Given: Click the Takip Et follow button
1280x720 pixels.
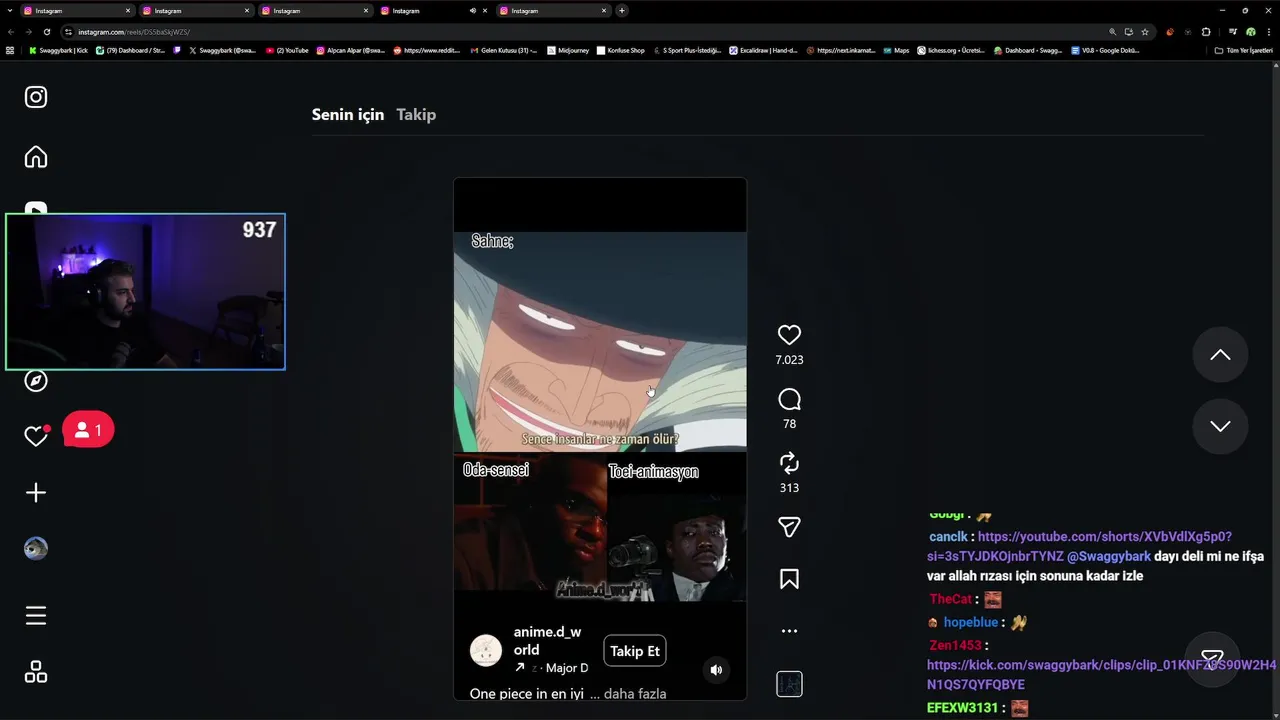Looking at the screenshot, I should [635, 651].
